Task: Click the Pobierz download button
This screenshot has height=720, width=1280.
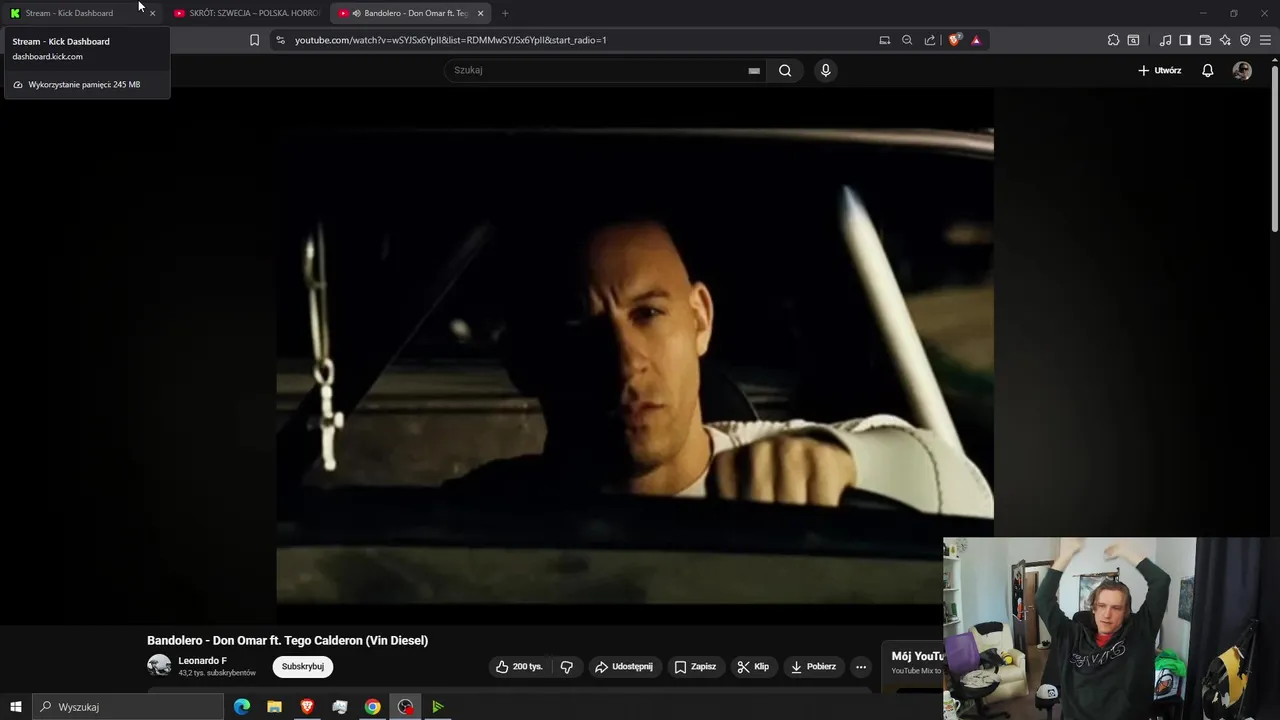Action: pyautogui.click(x=812, y=666)
